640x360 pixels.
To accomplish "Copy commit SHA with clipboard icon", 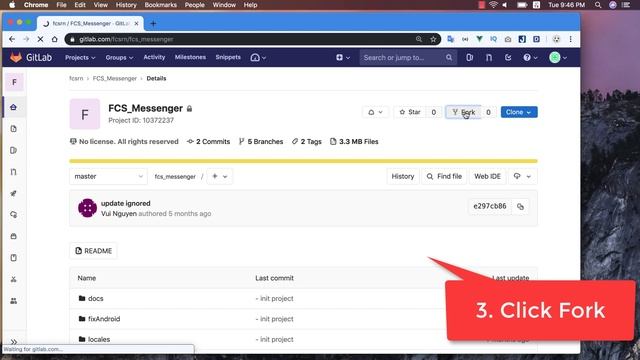I will pos(520,207).
